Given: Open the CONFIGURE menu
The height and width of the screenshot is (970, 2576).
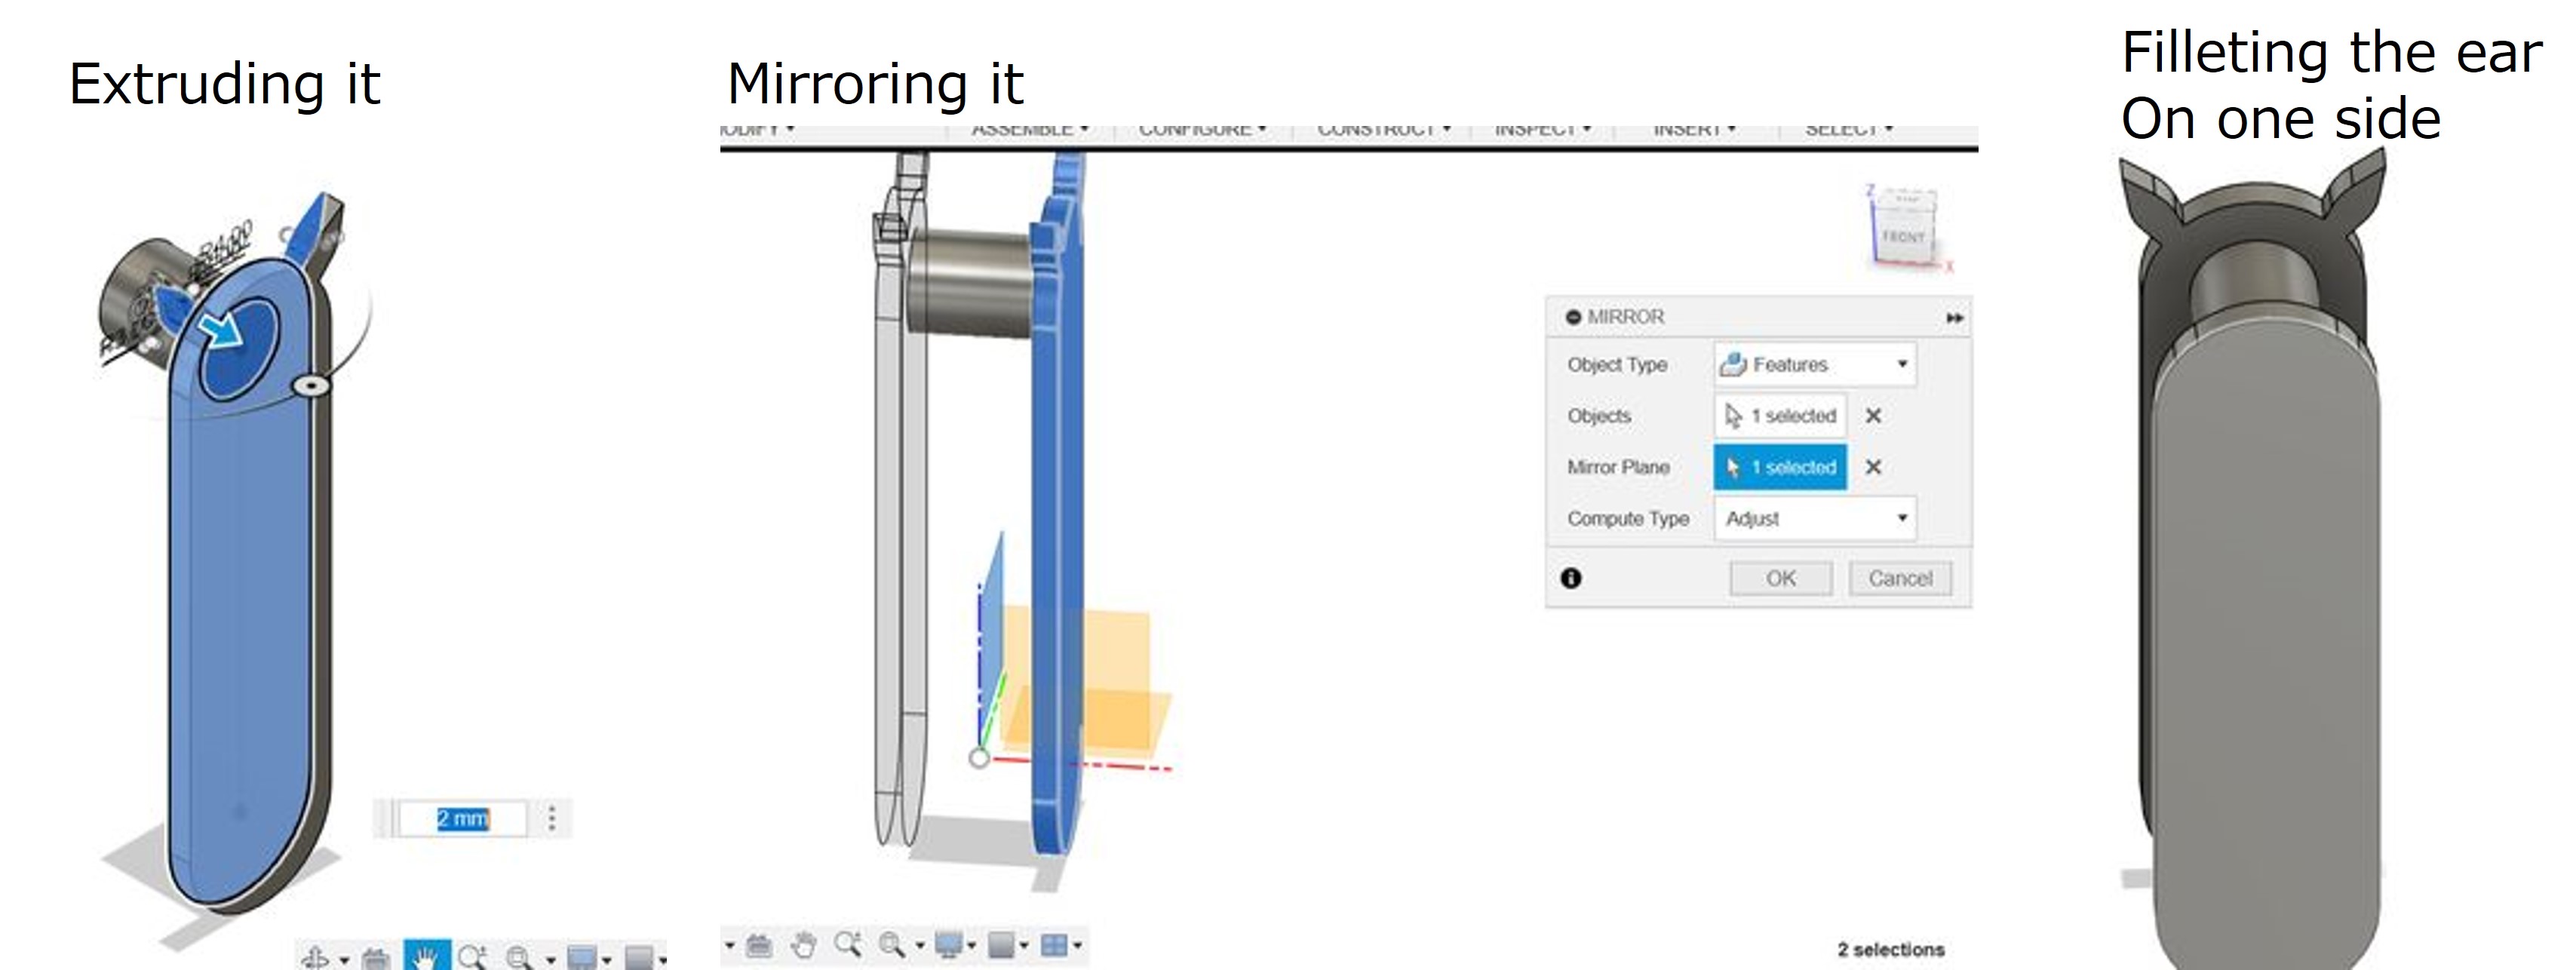Looking at the screenshot, I should pyautogui.click(x=1203, y=130).
